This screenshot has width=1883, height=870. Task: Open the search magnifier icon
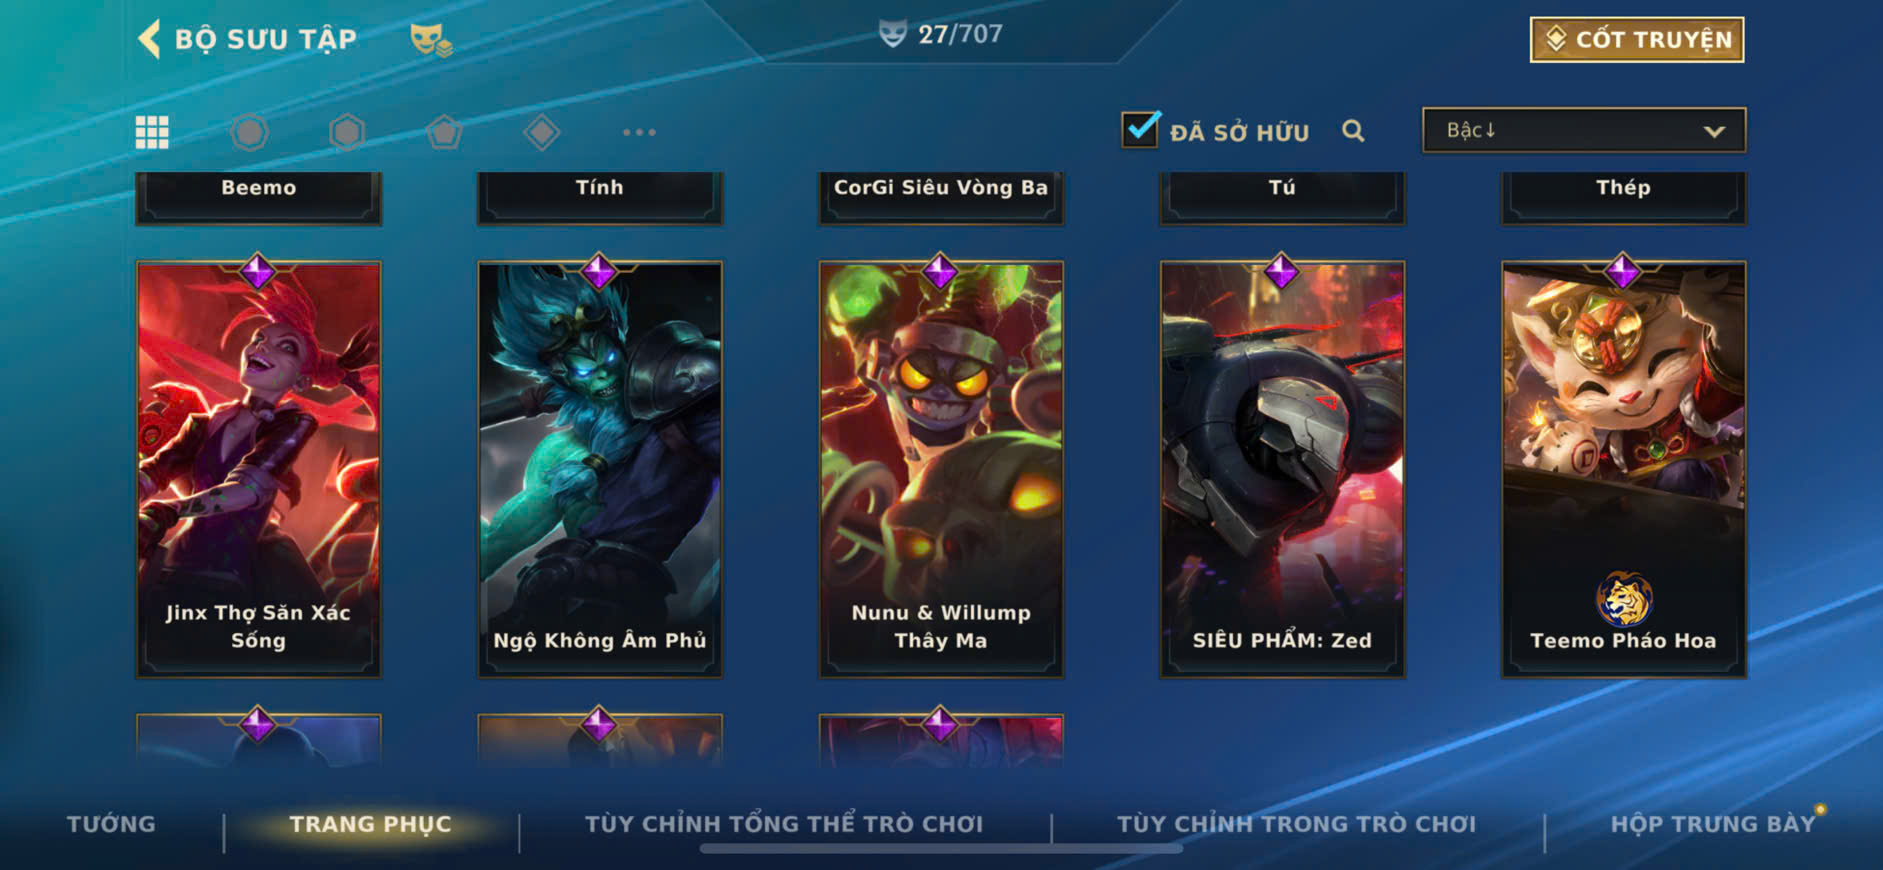coord(1353,131)
